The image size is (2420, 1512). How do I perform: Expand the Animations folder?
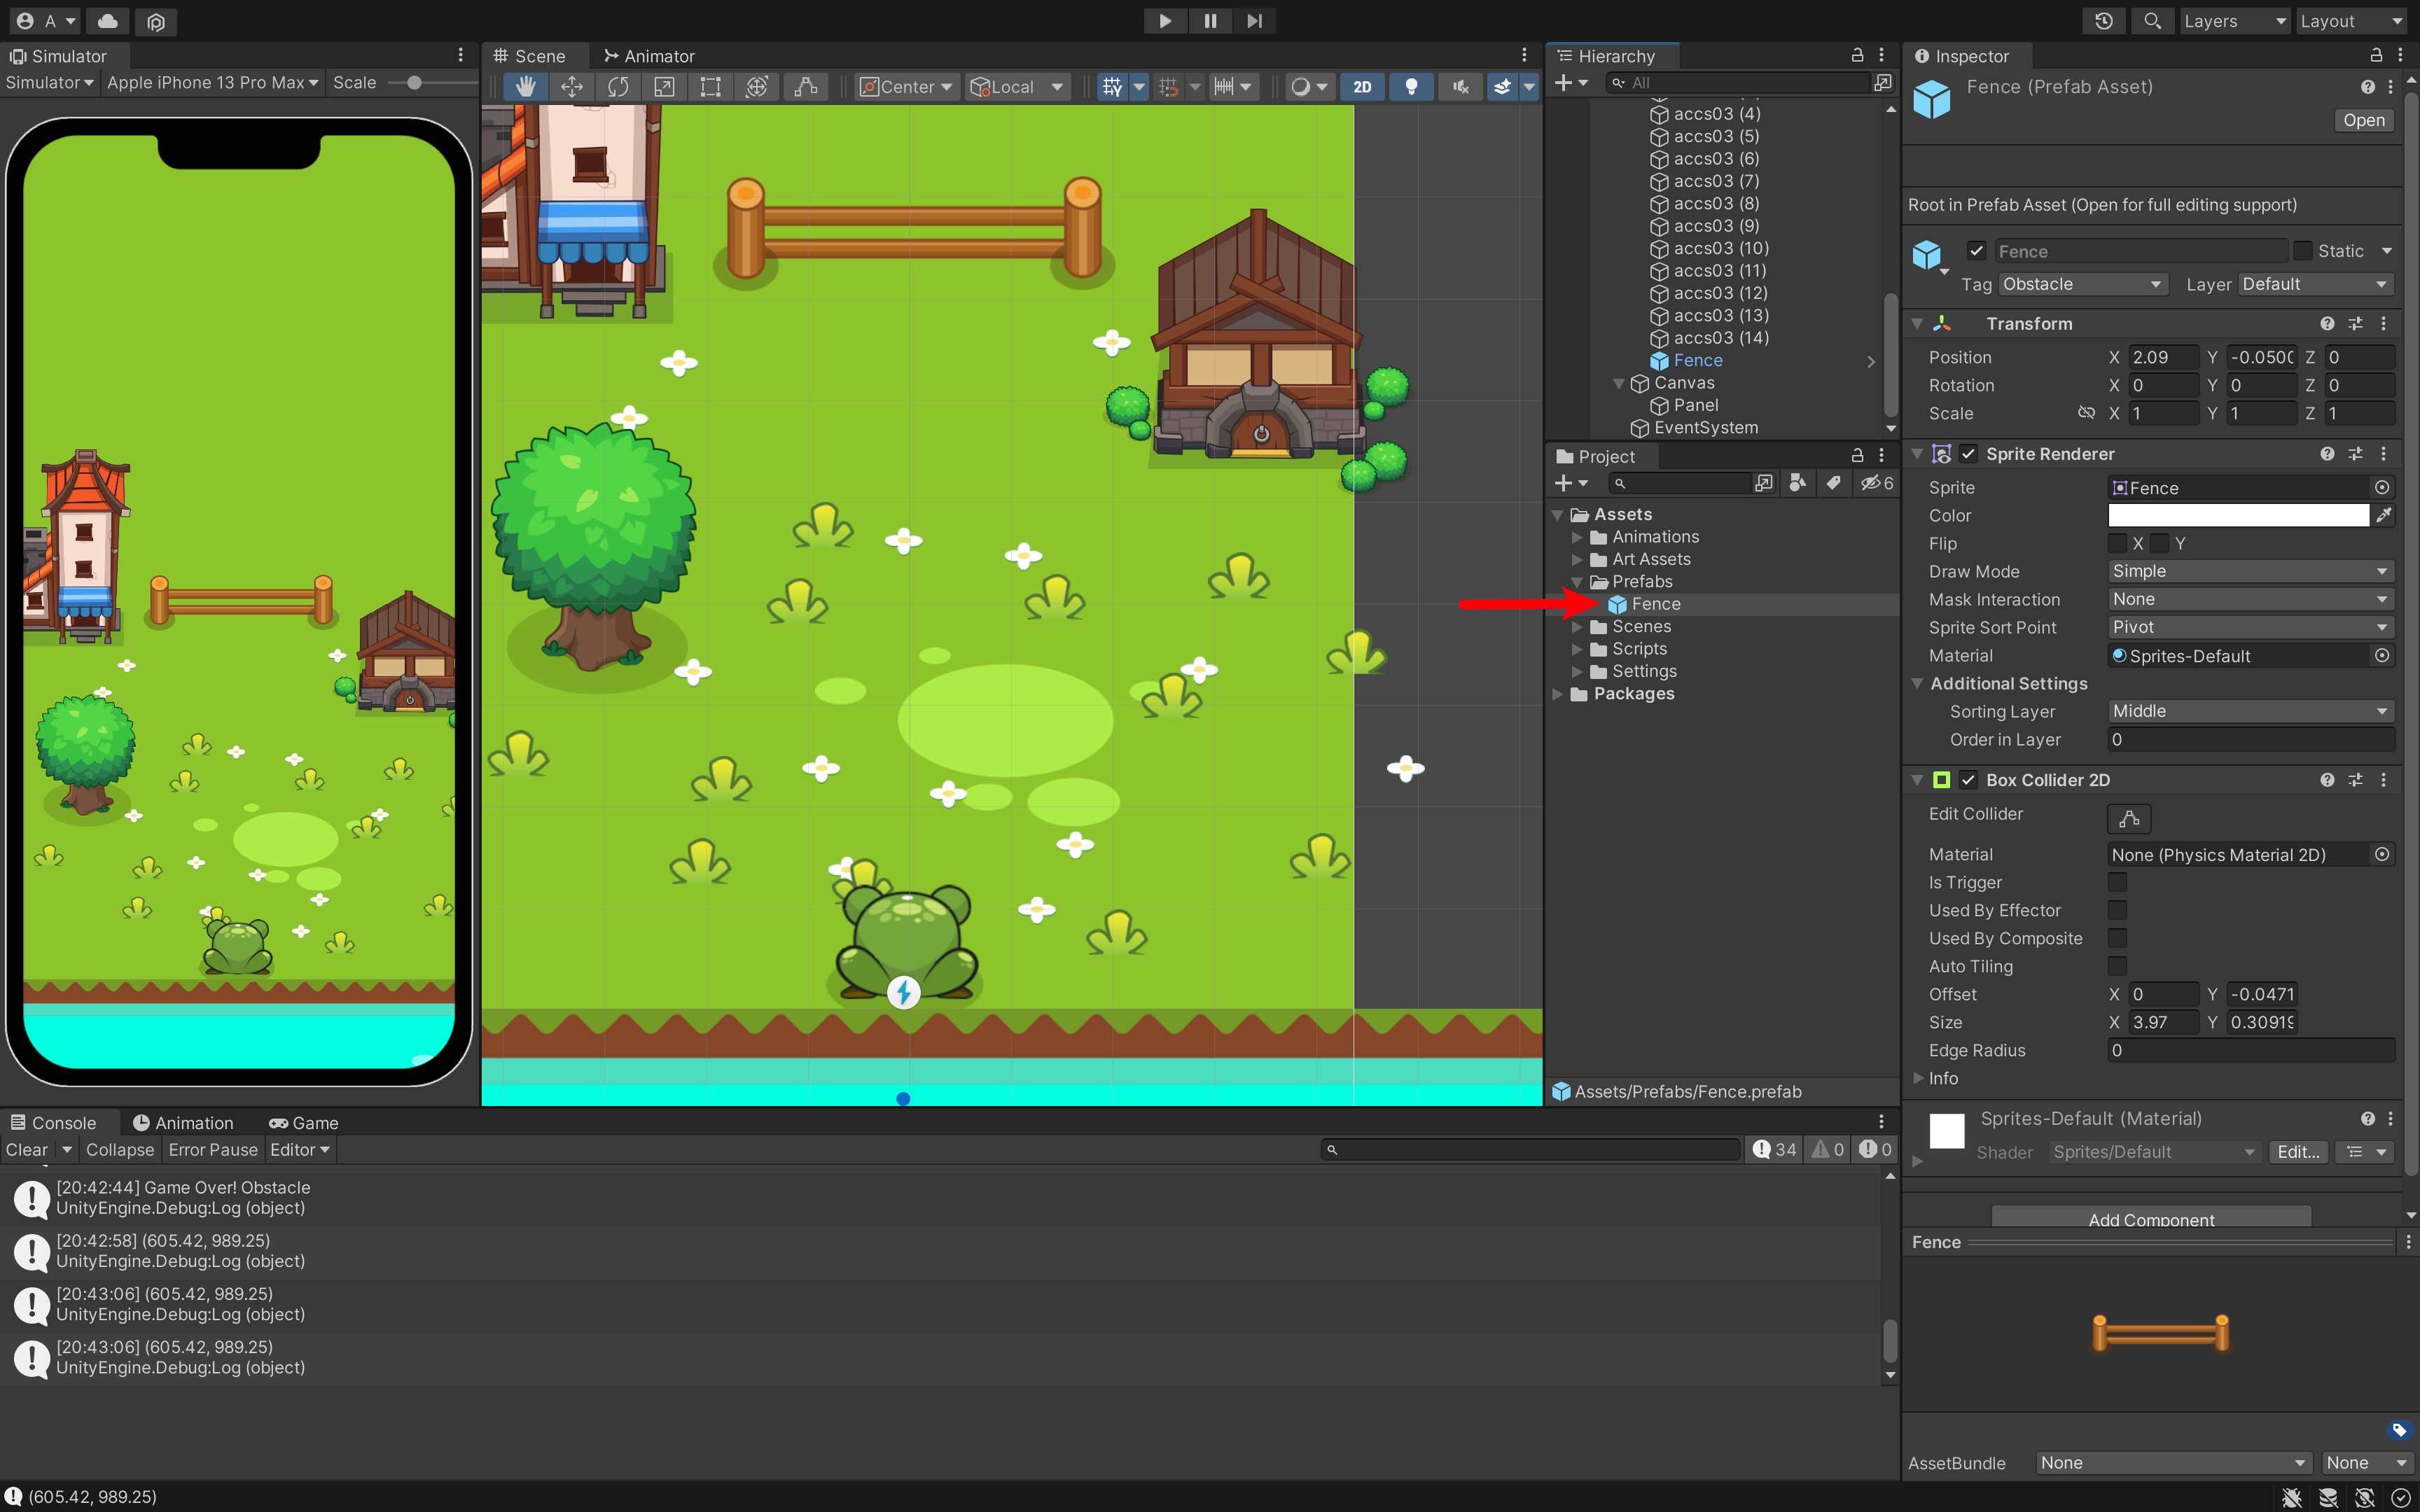[x=1577, y=537]
